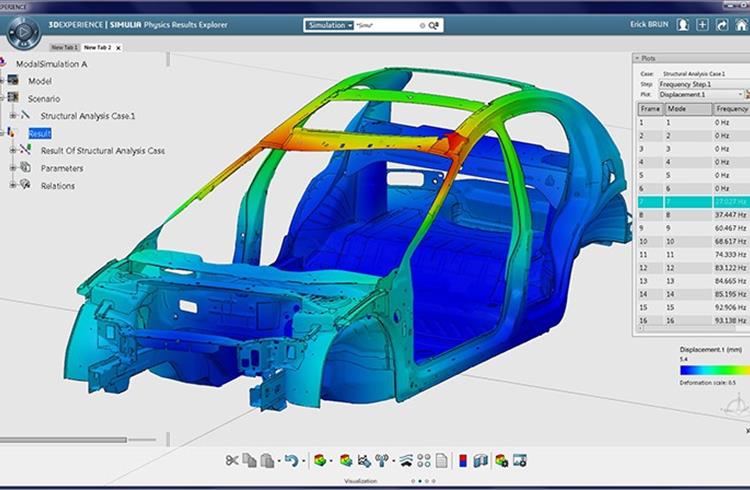The height and width of the screenshot is (490, 750).
Task: Click the Mode column header
Action: pyautogui.click(x=688, y=109)
